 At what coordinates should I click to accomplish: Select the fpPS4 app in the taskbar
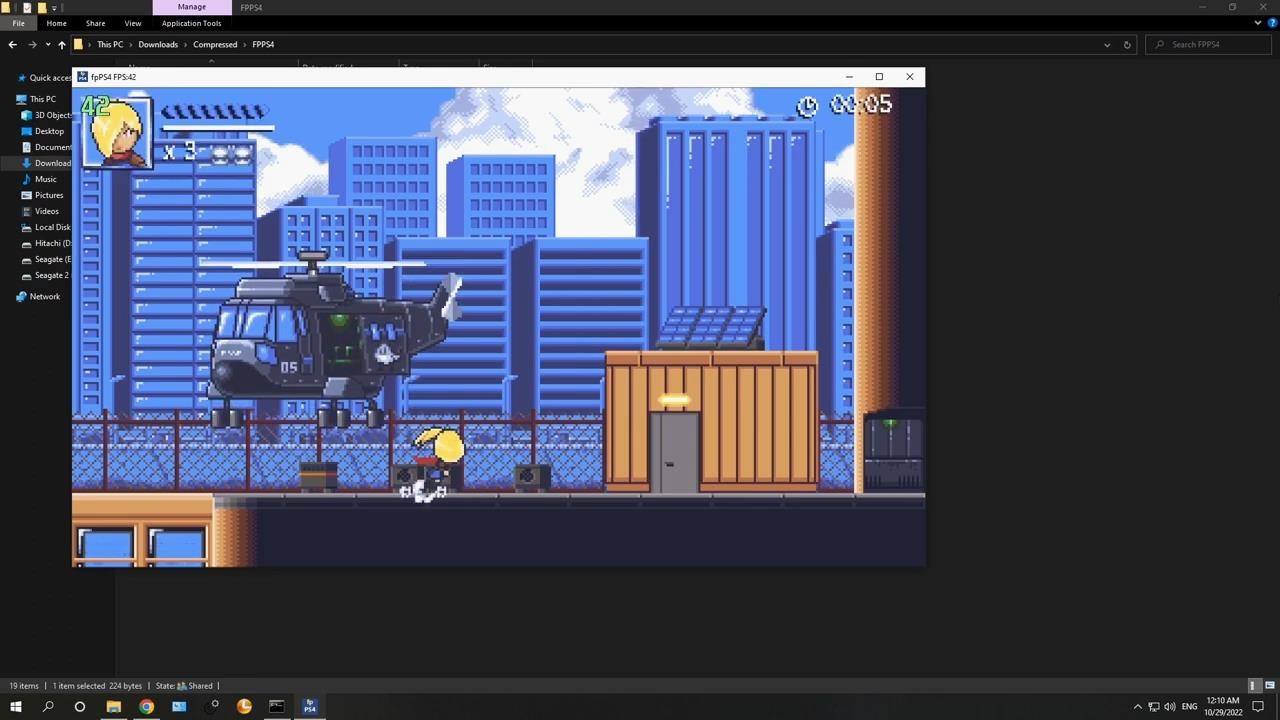(x=309, y=706)
